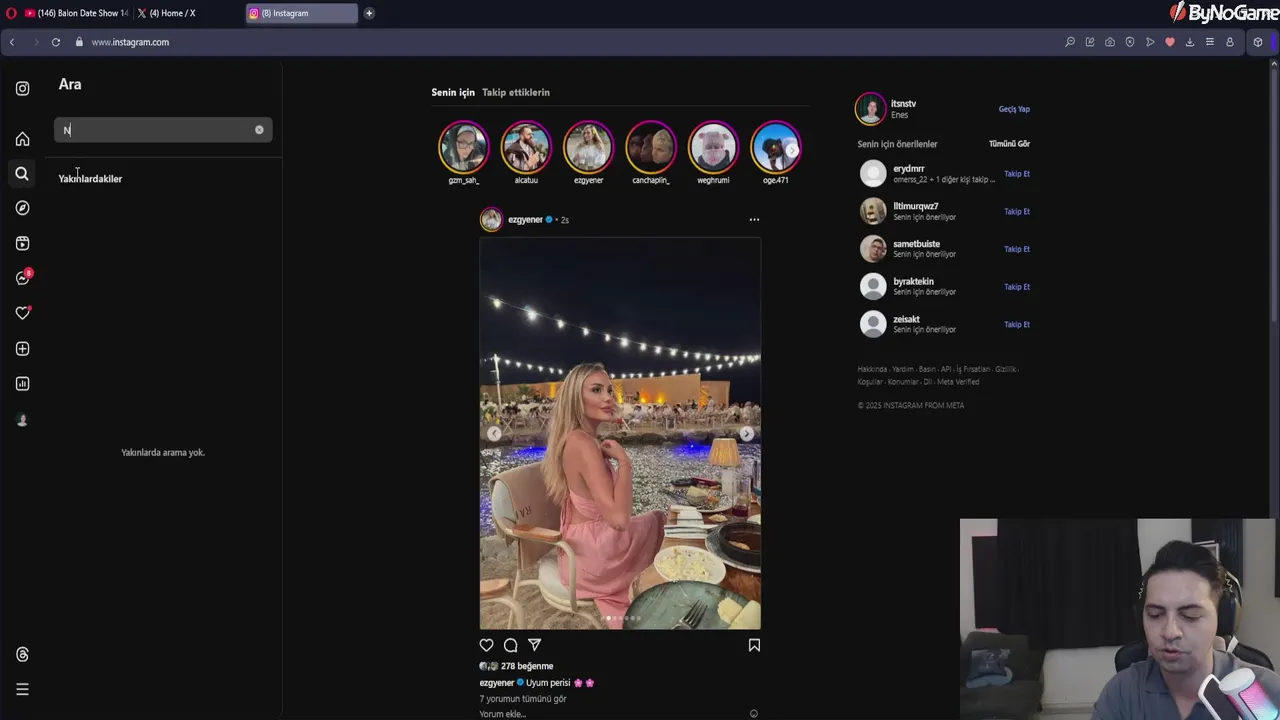The width and height of the screenshot is (1280, 720).
Task: Open the browser zoom-out magnifier icon
Action: 1070,42
